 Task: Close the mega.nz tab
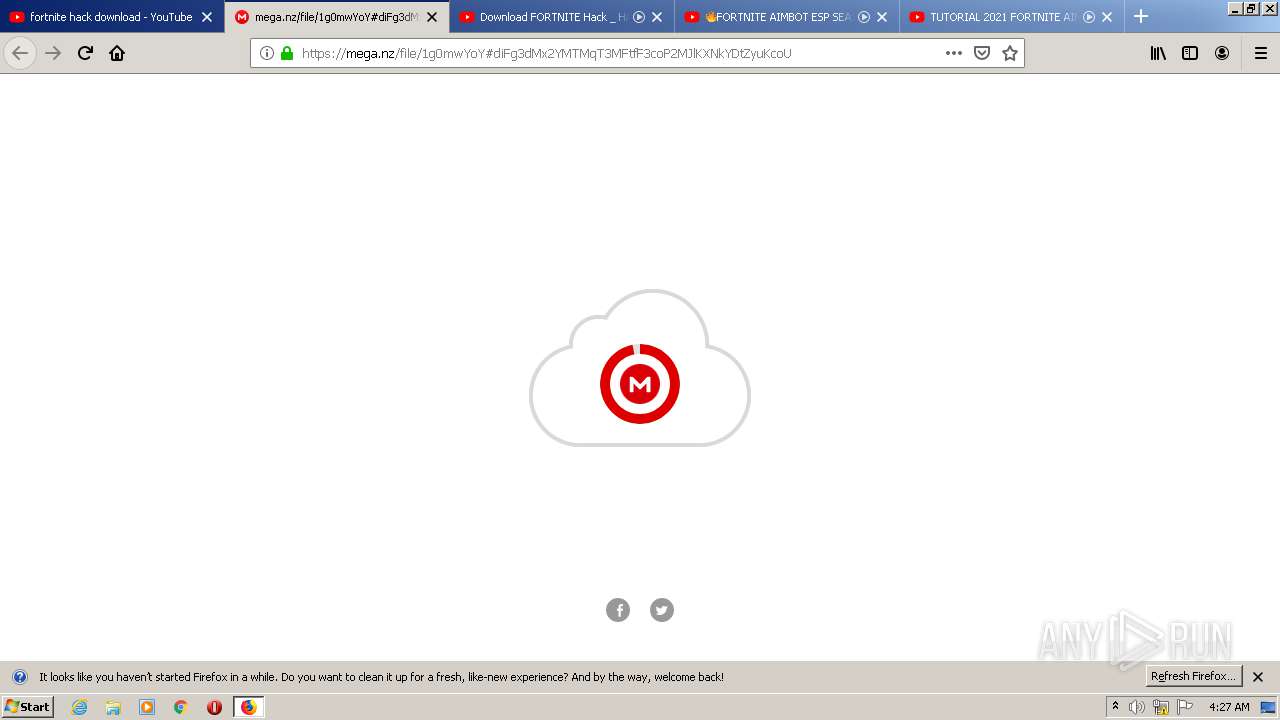[x=432, y=17]
